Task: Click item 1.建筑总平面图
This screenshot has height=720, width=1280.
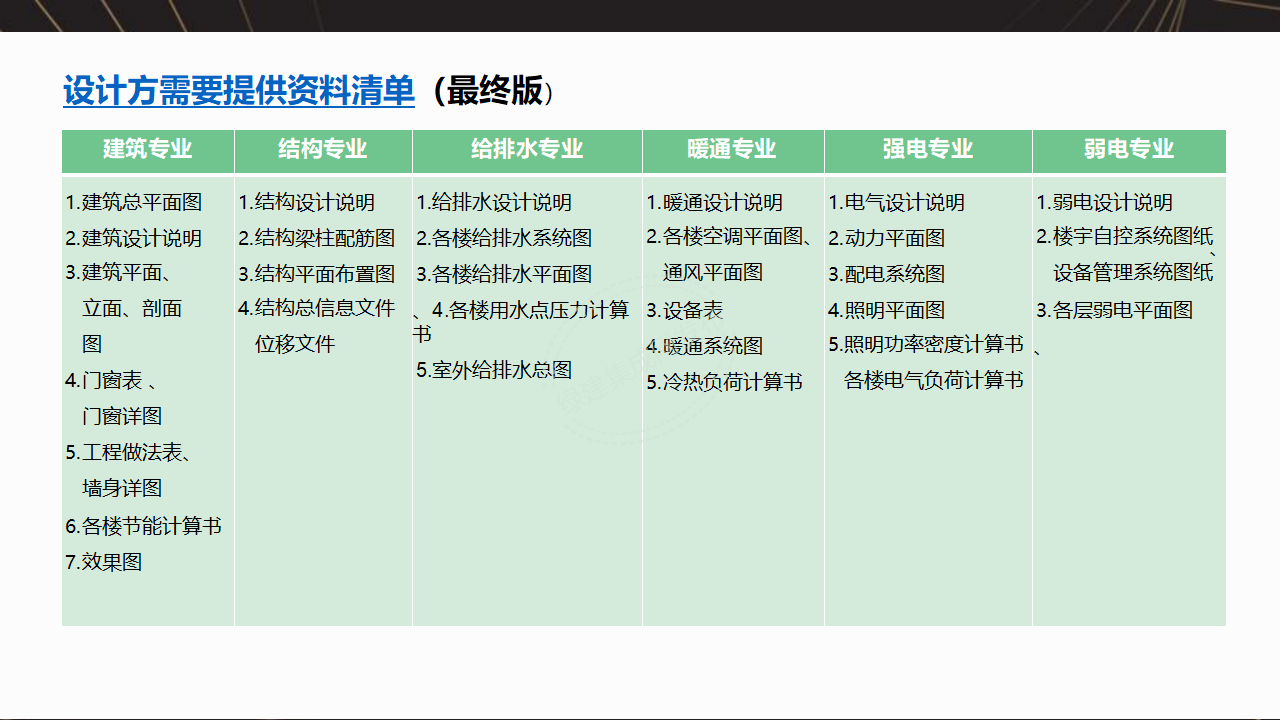Action: coord(134,202)
